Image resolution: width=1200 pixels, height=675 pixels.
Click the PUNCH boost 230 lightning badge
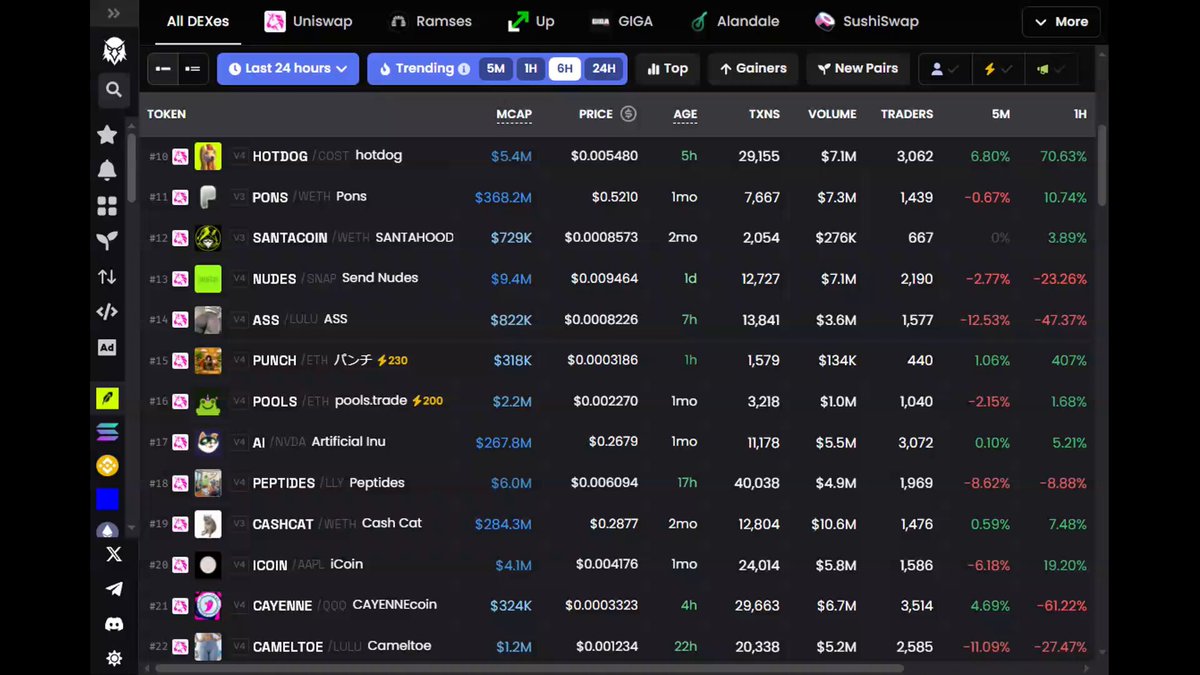point(392,360)
